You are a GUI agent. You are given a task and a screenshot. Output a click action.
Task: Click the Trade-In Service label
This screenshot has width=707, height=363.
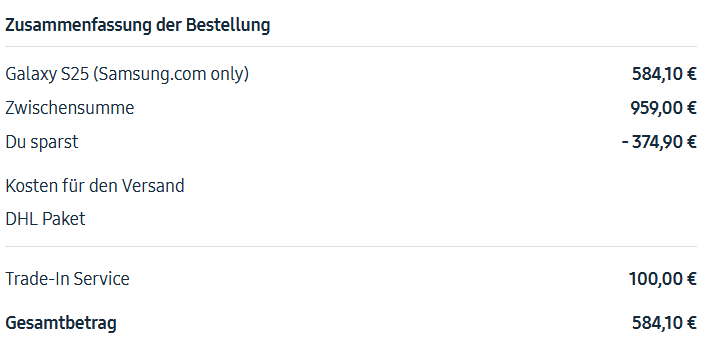(67, 279)
